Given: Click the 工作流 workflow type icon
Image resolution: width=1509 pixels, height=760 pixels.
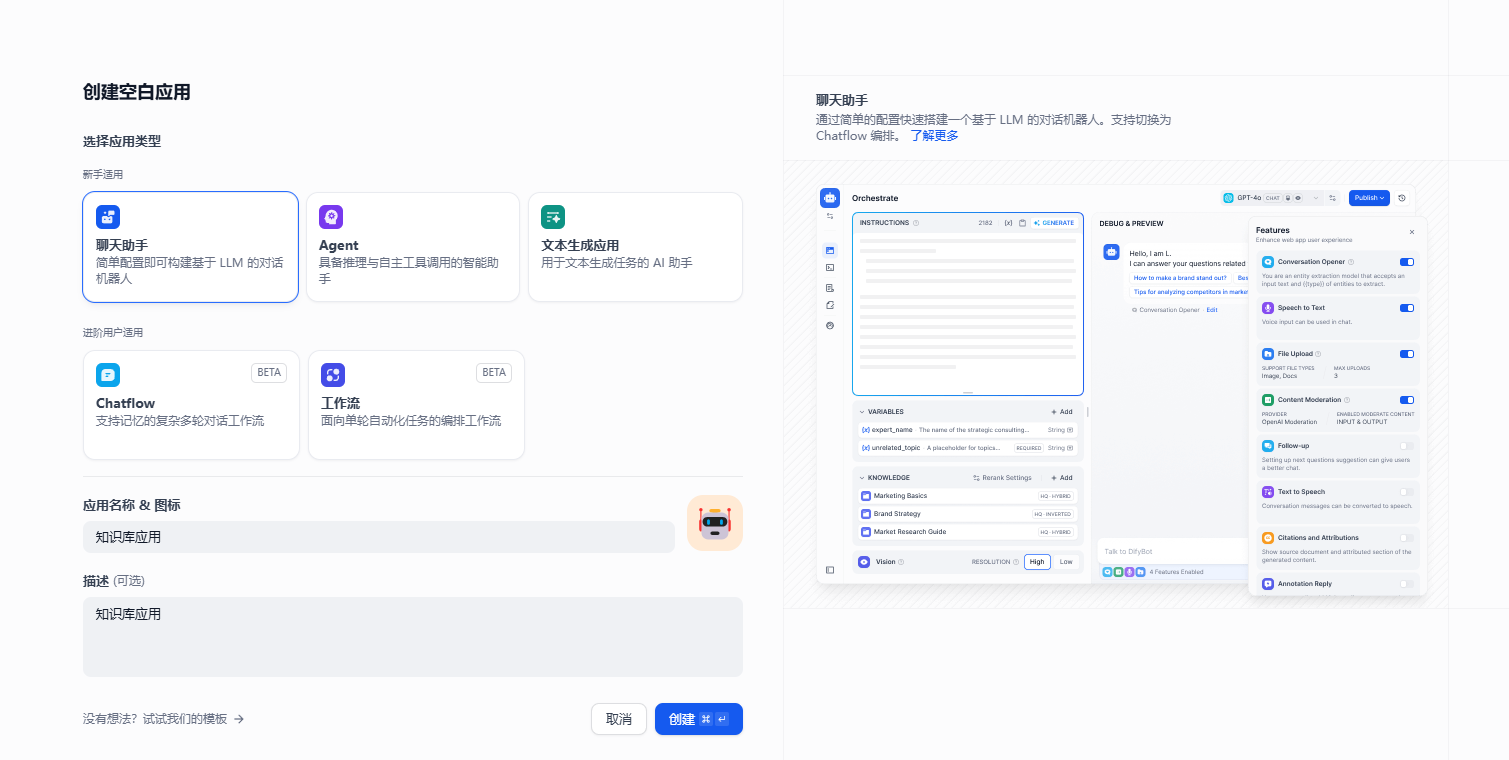Looking at the screenshot, I should (x=333, y=375).
